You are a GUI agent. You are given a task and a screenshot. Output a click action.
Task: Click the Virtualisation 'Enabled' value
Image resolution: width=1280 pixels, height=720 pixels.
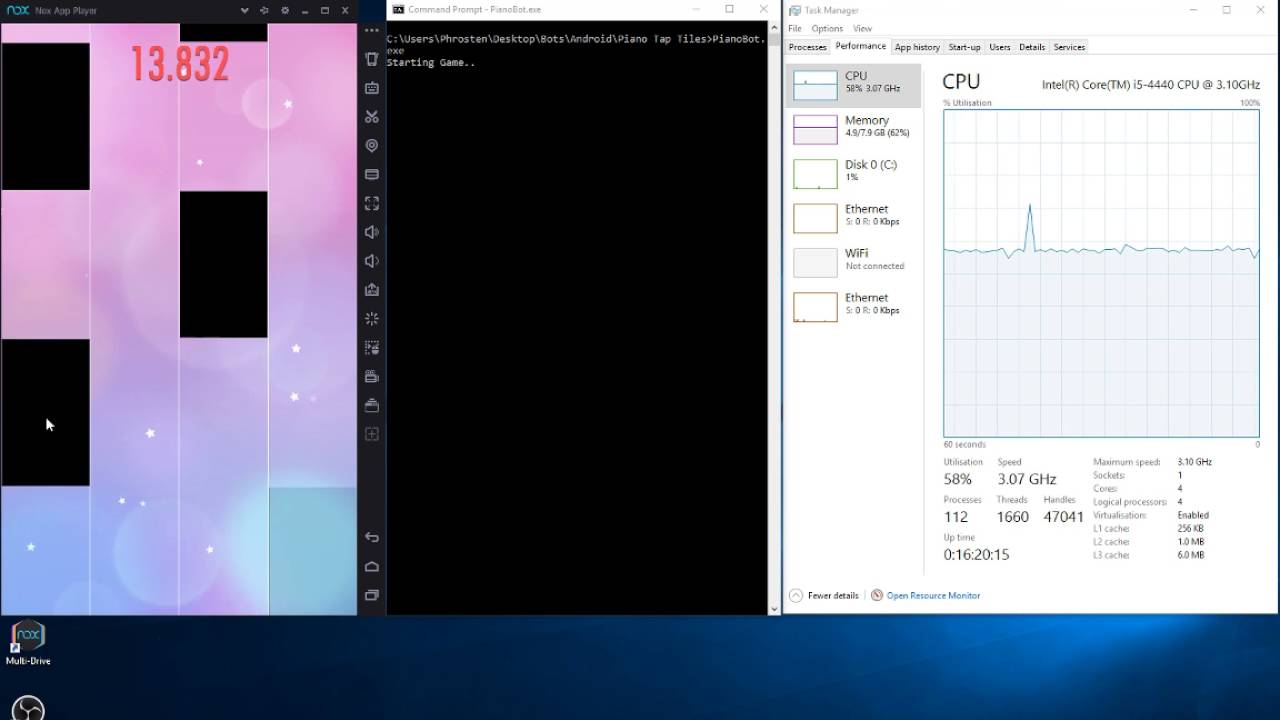[1193, 515]
